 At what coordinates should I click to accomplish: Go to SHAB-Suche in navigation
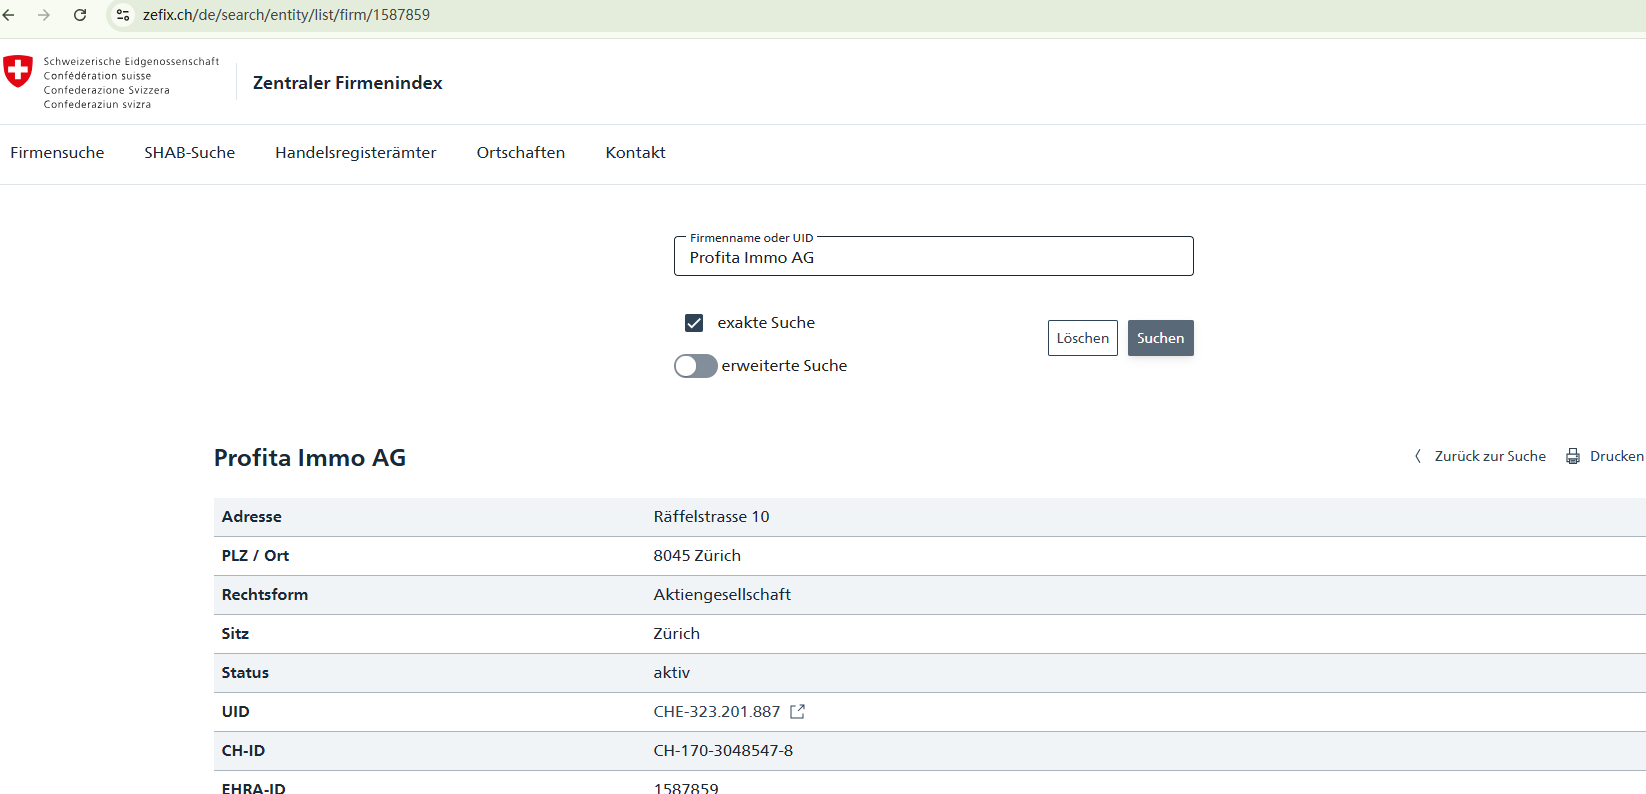click(189, 153)
